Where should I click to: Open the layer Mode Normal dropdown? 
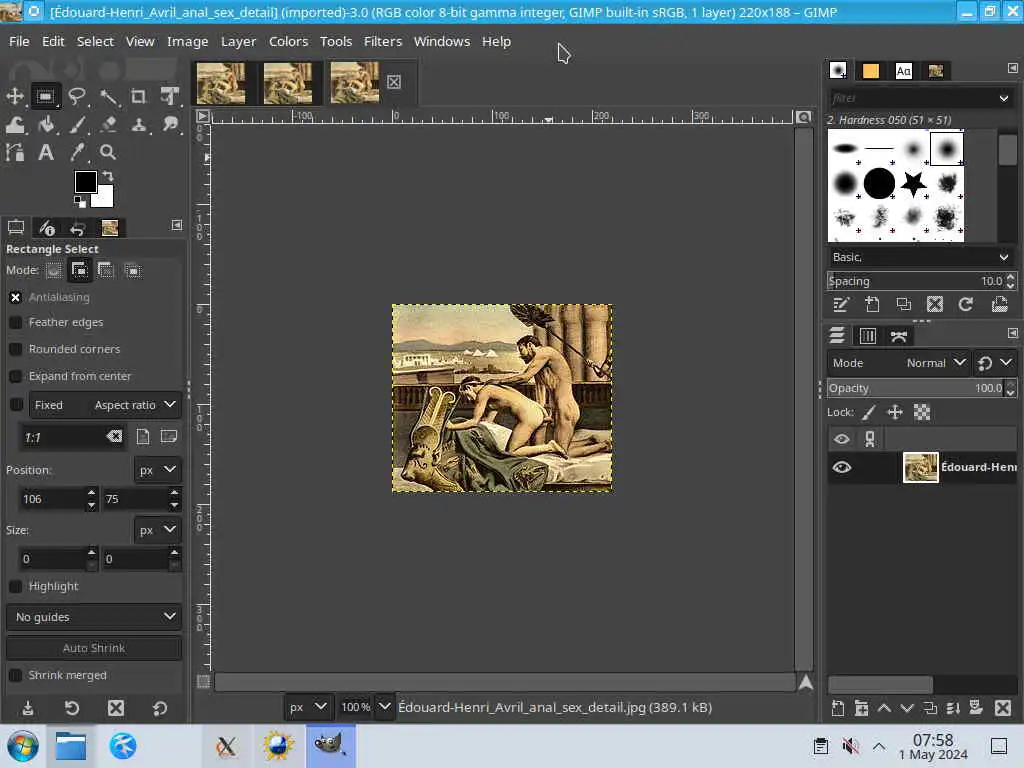897,362
